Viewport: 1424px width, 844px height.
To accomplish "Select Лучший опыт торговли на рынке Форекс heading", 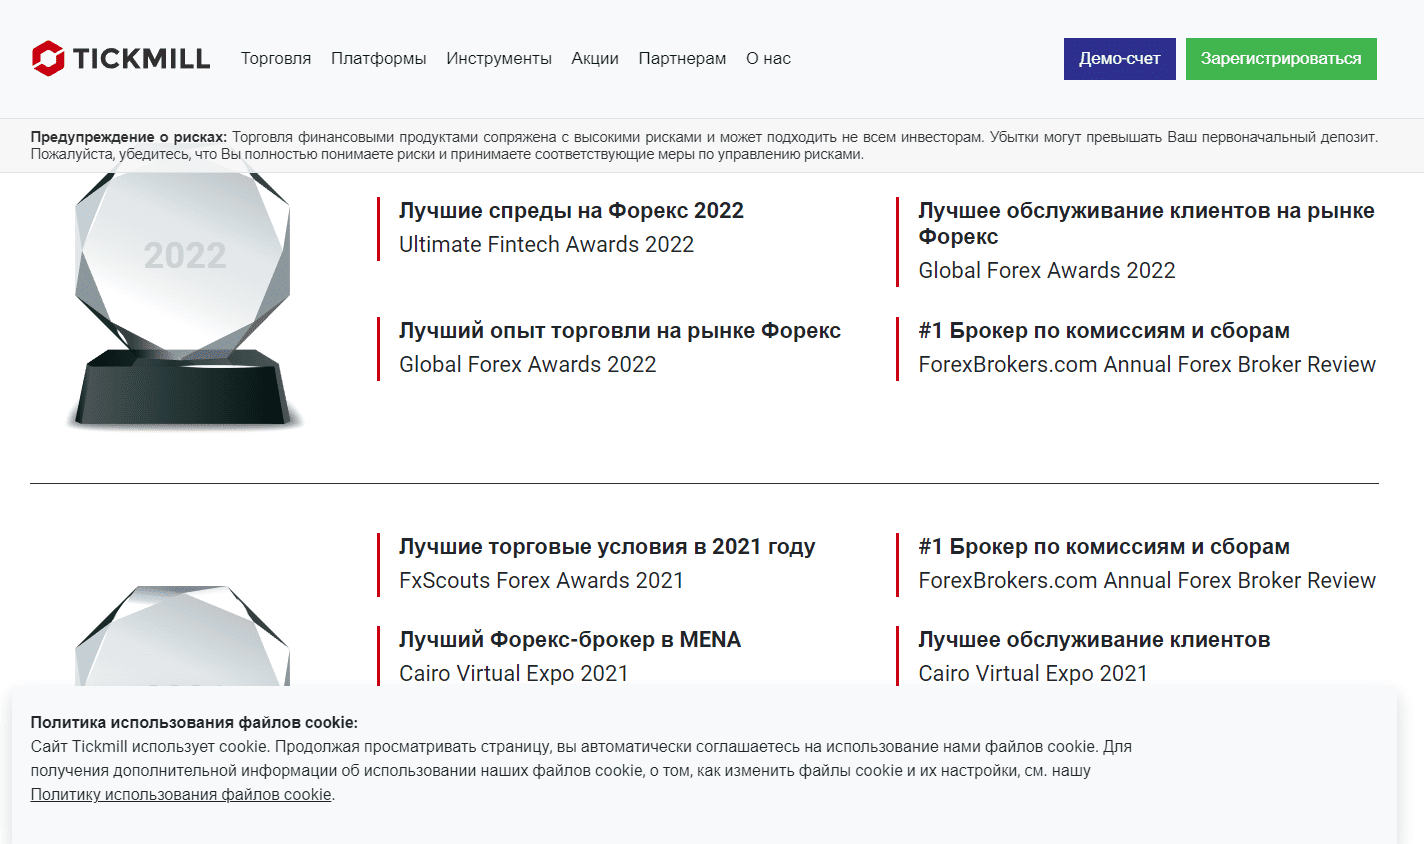I will pos(620,331).
